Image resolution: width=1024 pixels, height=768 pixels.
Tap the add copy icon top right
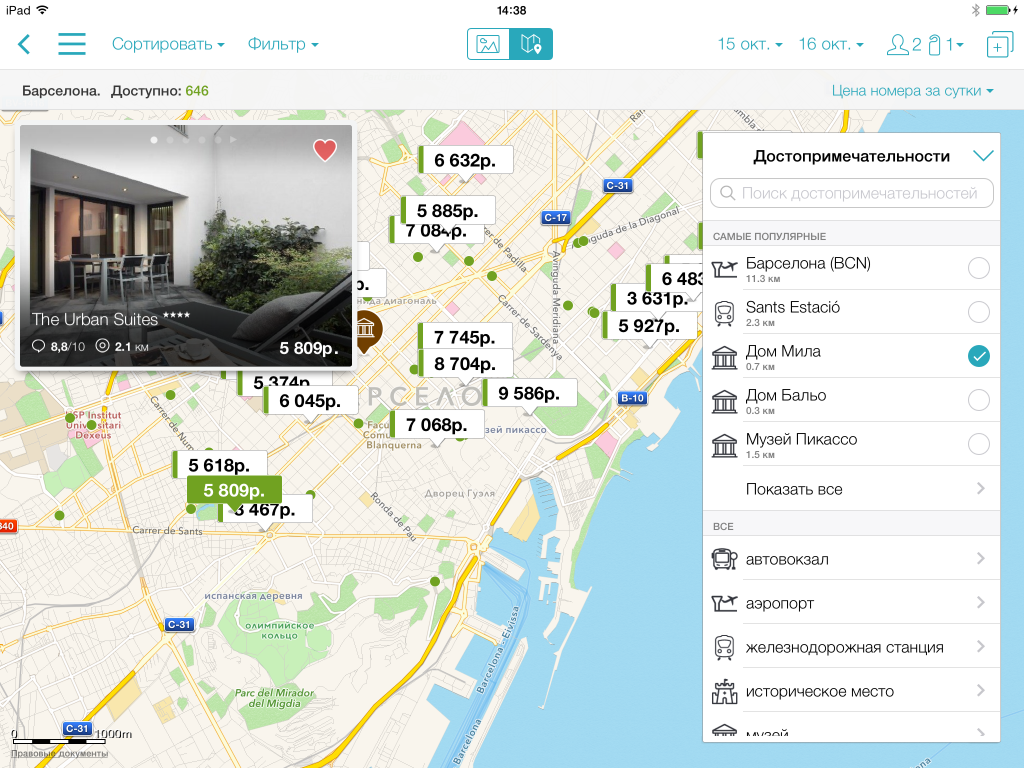pos(999,45)
